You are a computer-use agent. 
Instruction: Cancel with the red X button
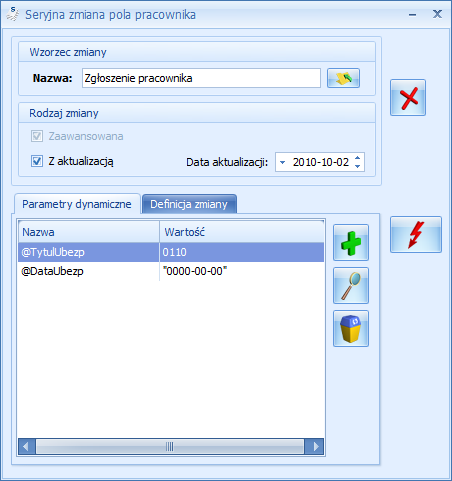408,98
